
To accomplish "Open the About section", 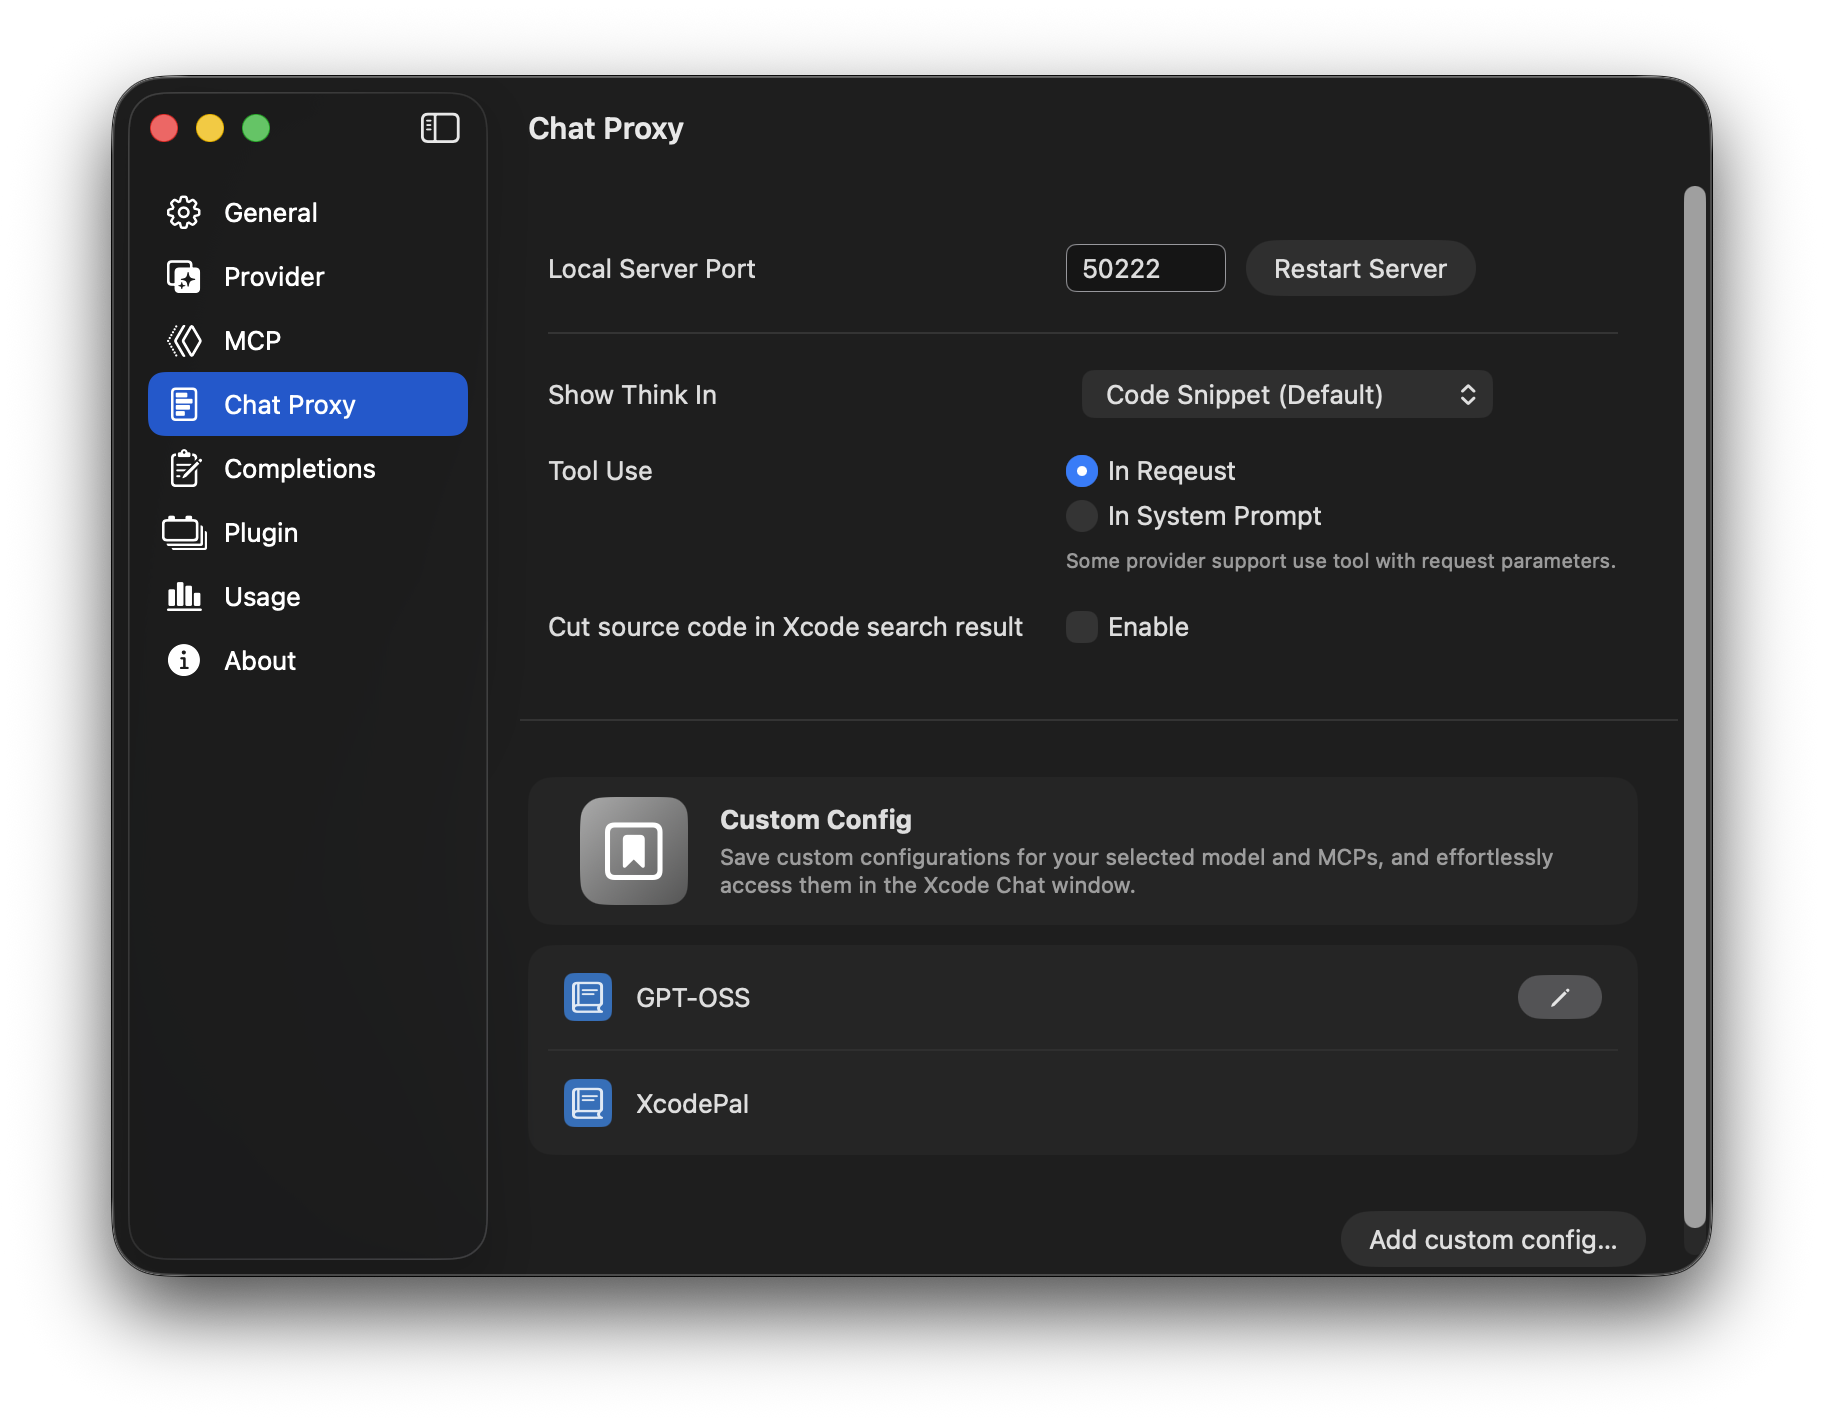I will [x=308, y=660].
